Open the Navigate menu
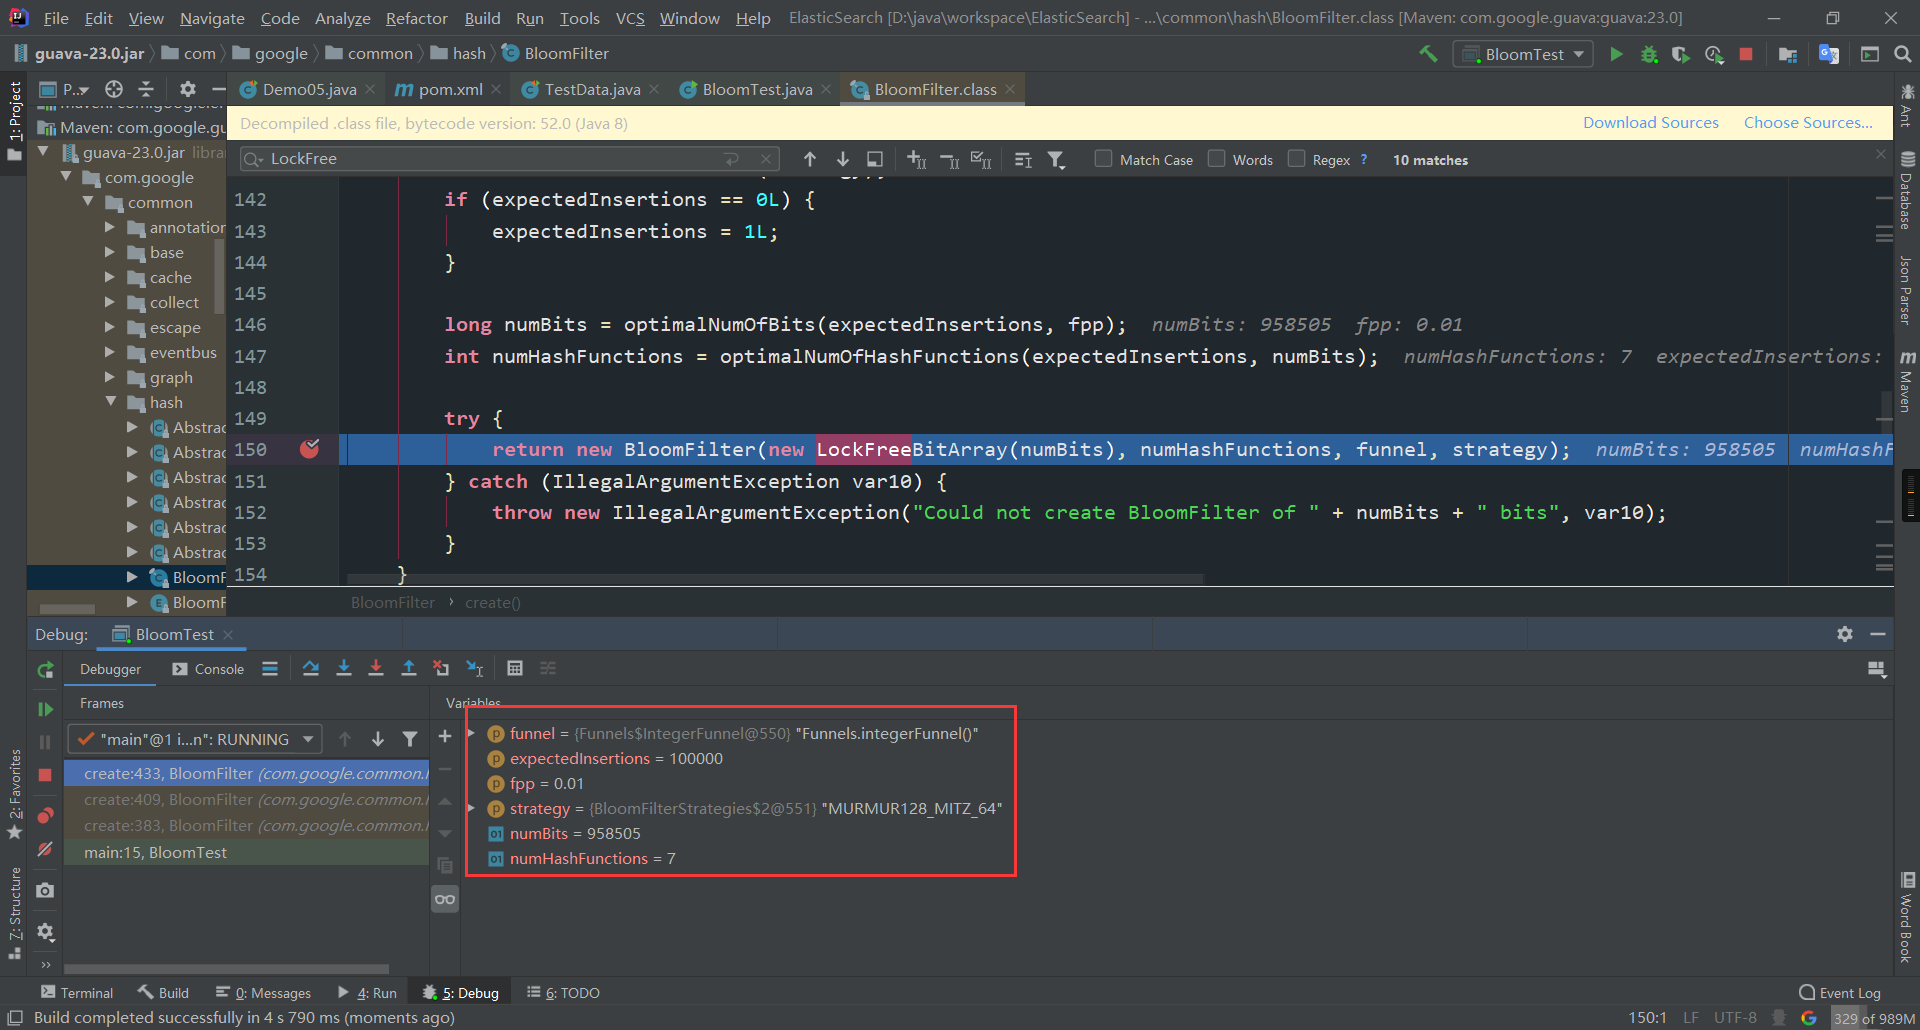The image size is (1920, 1030). [x=212, y=18]
